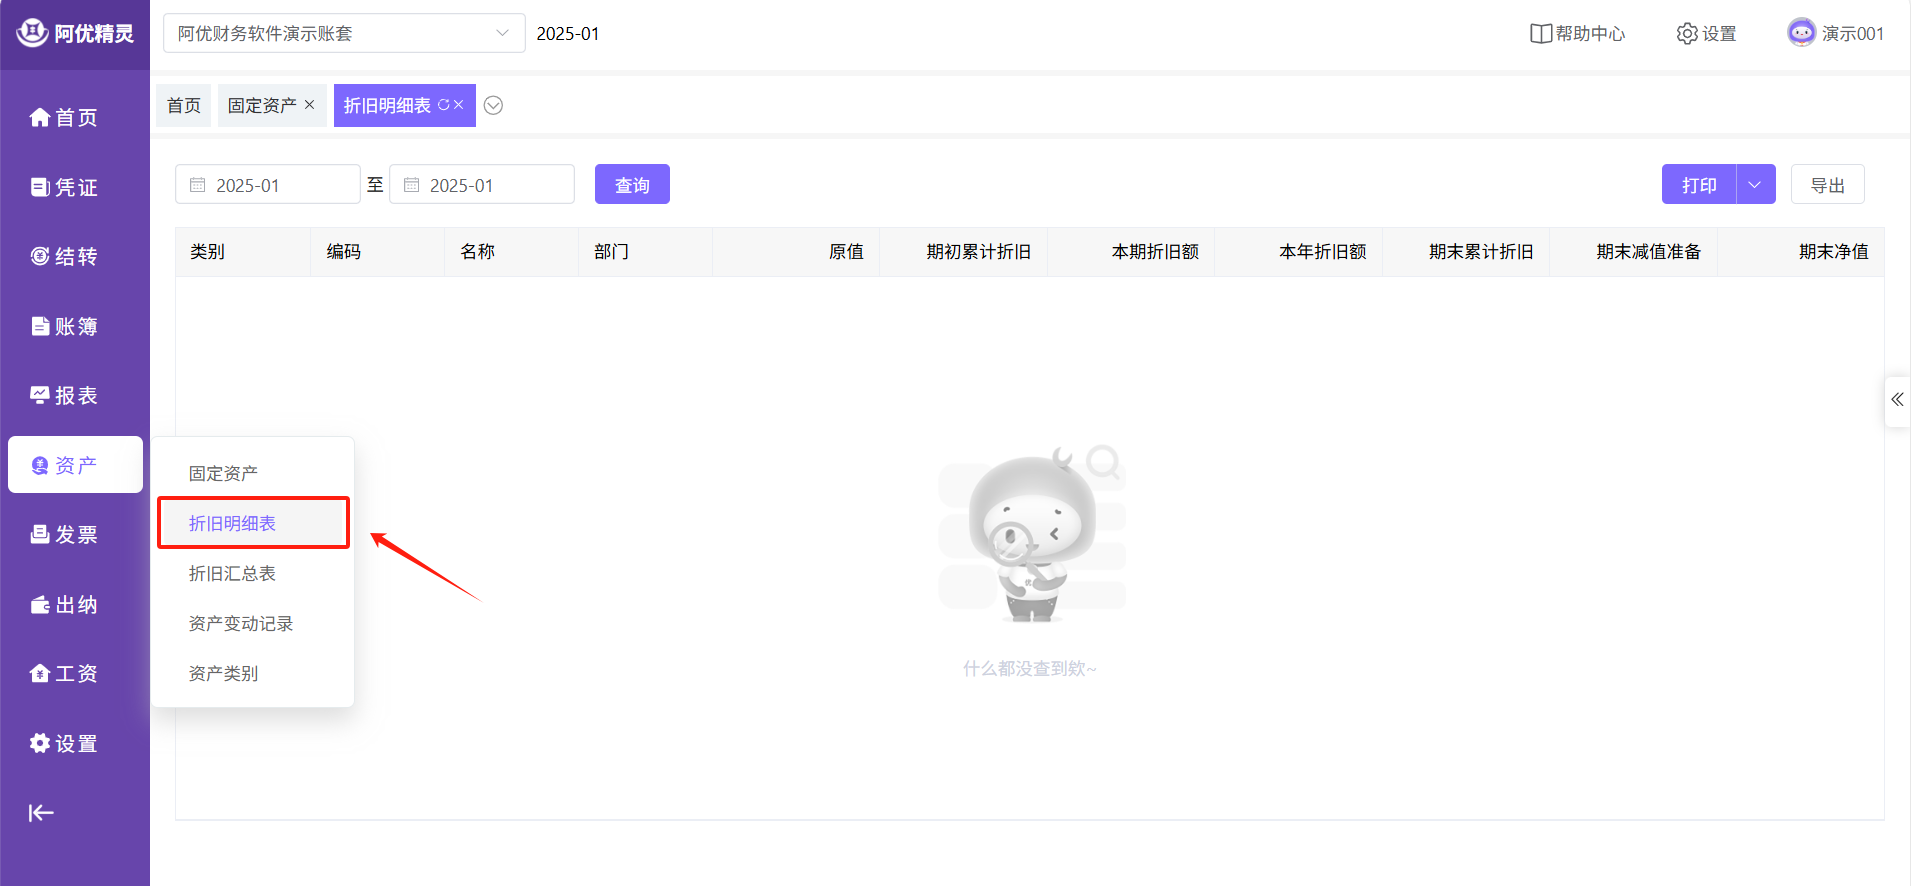Close the 固定资产 tab
Viewport: 1911px width, 886px height.
[310, 105]
